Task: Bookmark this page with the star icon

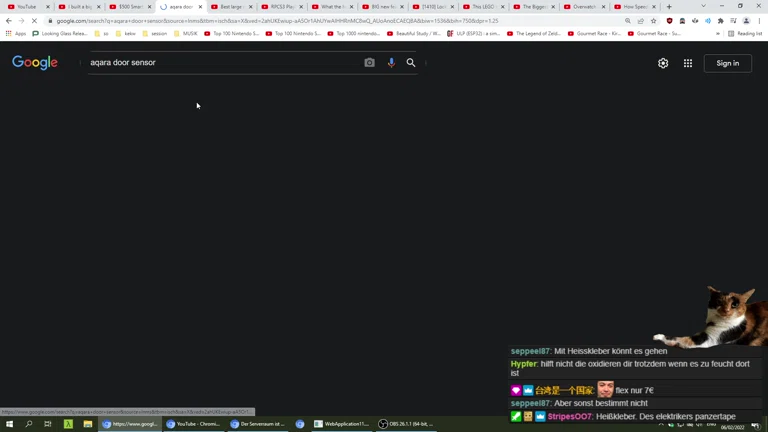Action: pyautogui.click(x=653, y=21)
